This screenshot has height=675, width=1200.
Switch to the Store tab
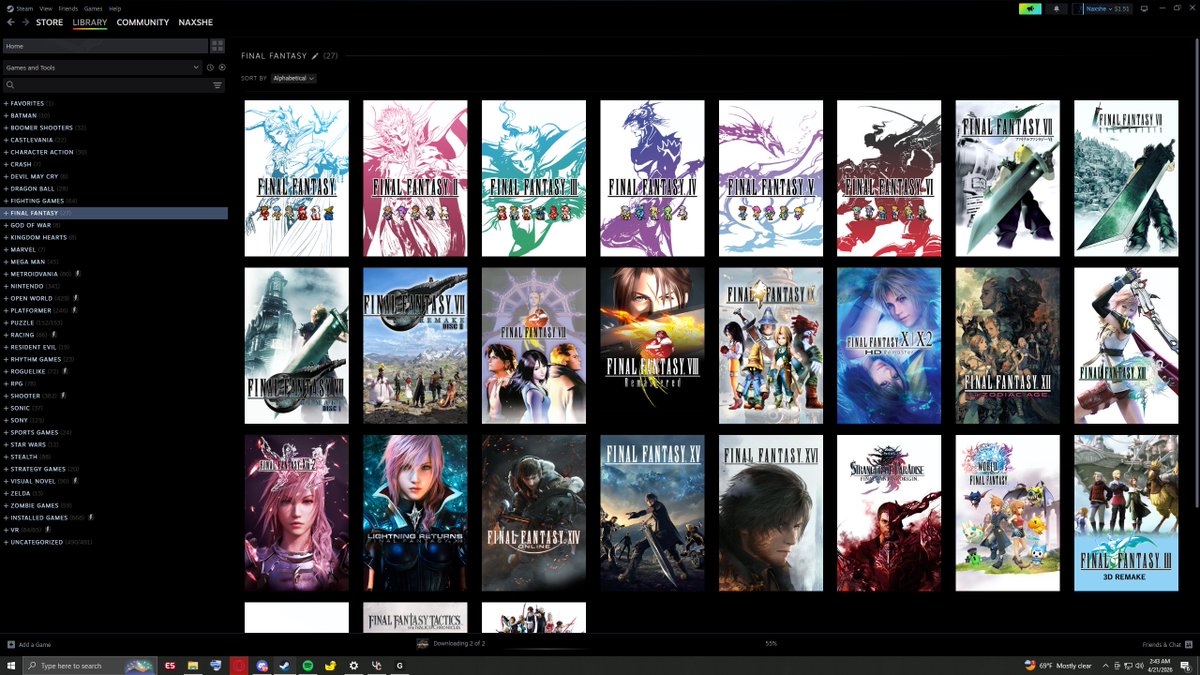[49, 22]
